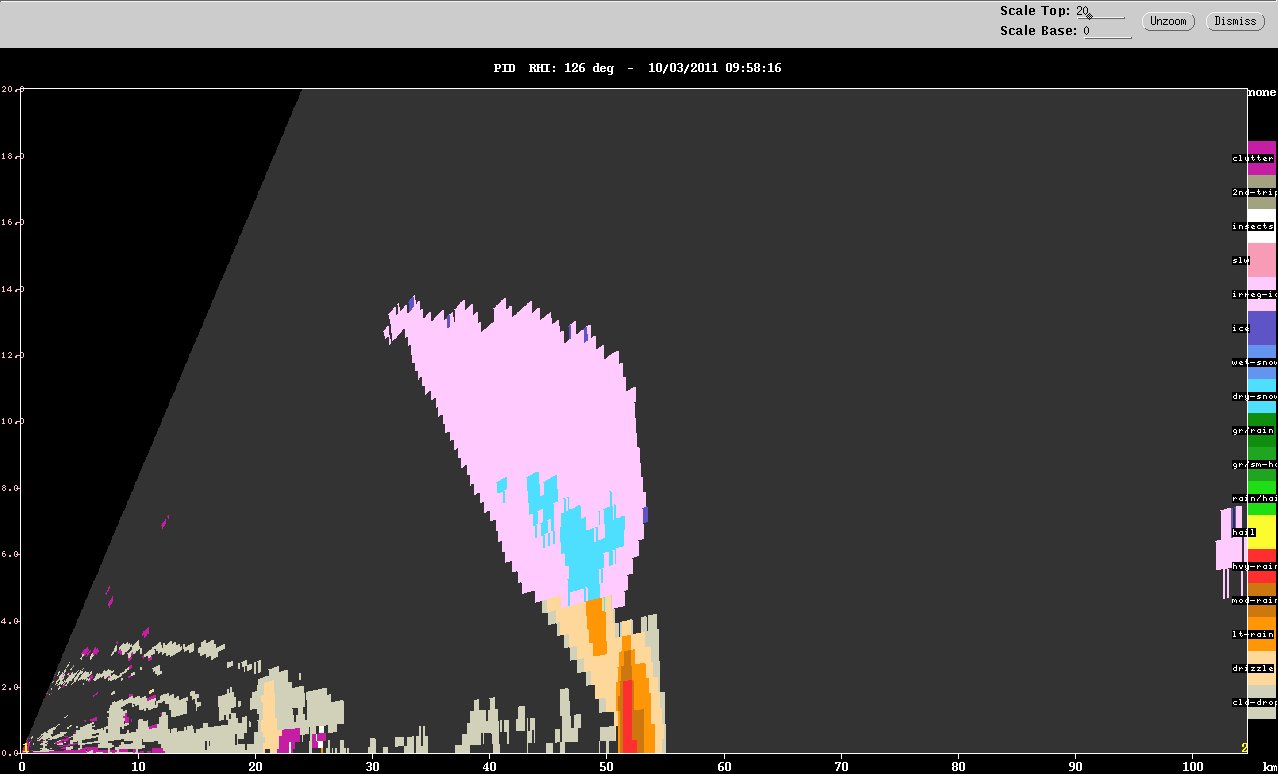Click the PID RHI plot title

[637, 68]
